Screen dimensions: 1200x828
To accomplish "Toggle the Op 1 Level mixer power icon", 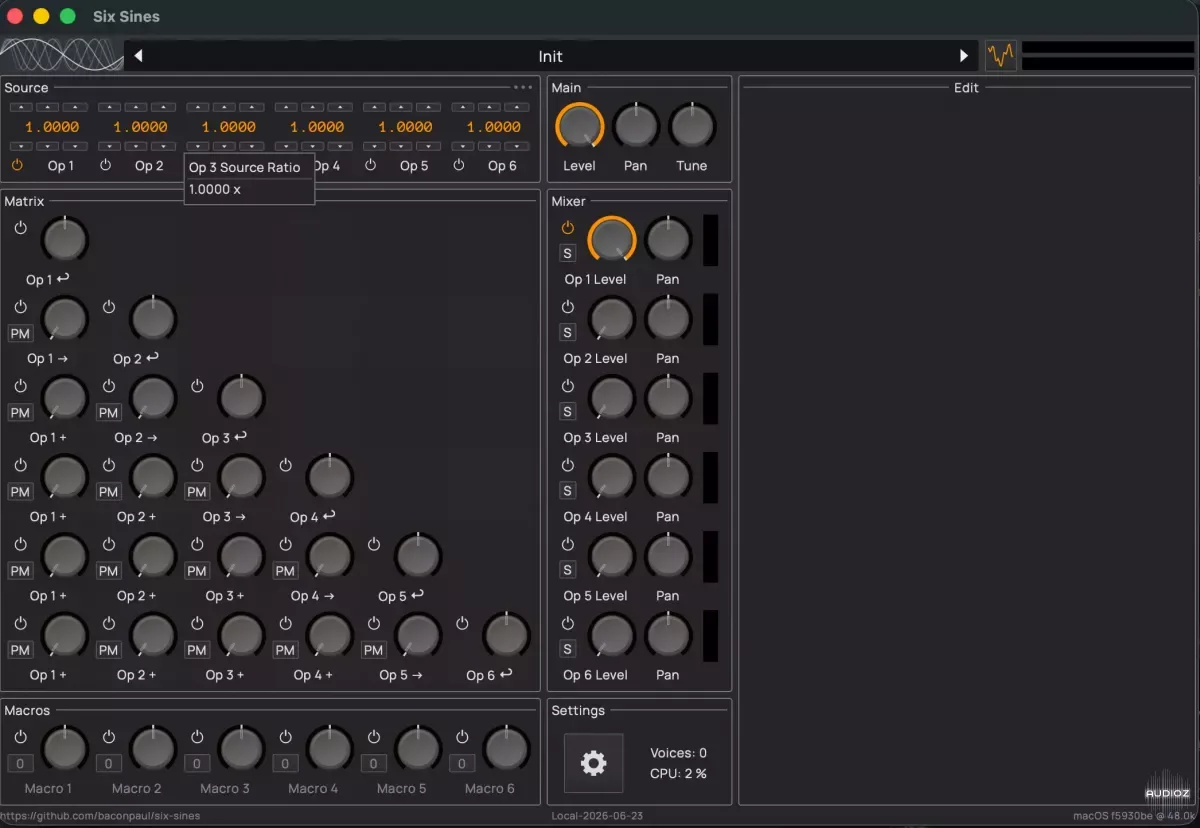I will 568,227.
